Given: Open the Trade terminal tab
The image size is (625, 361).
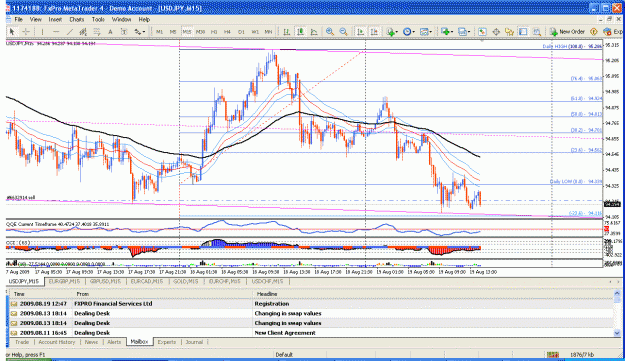Looking at the screenshot, I should pos(22,342).
